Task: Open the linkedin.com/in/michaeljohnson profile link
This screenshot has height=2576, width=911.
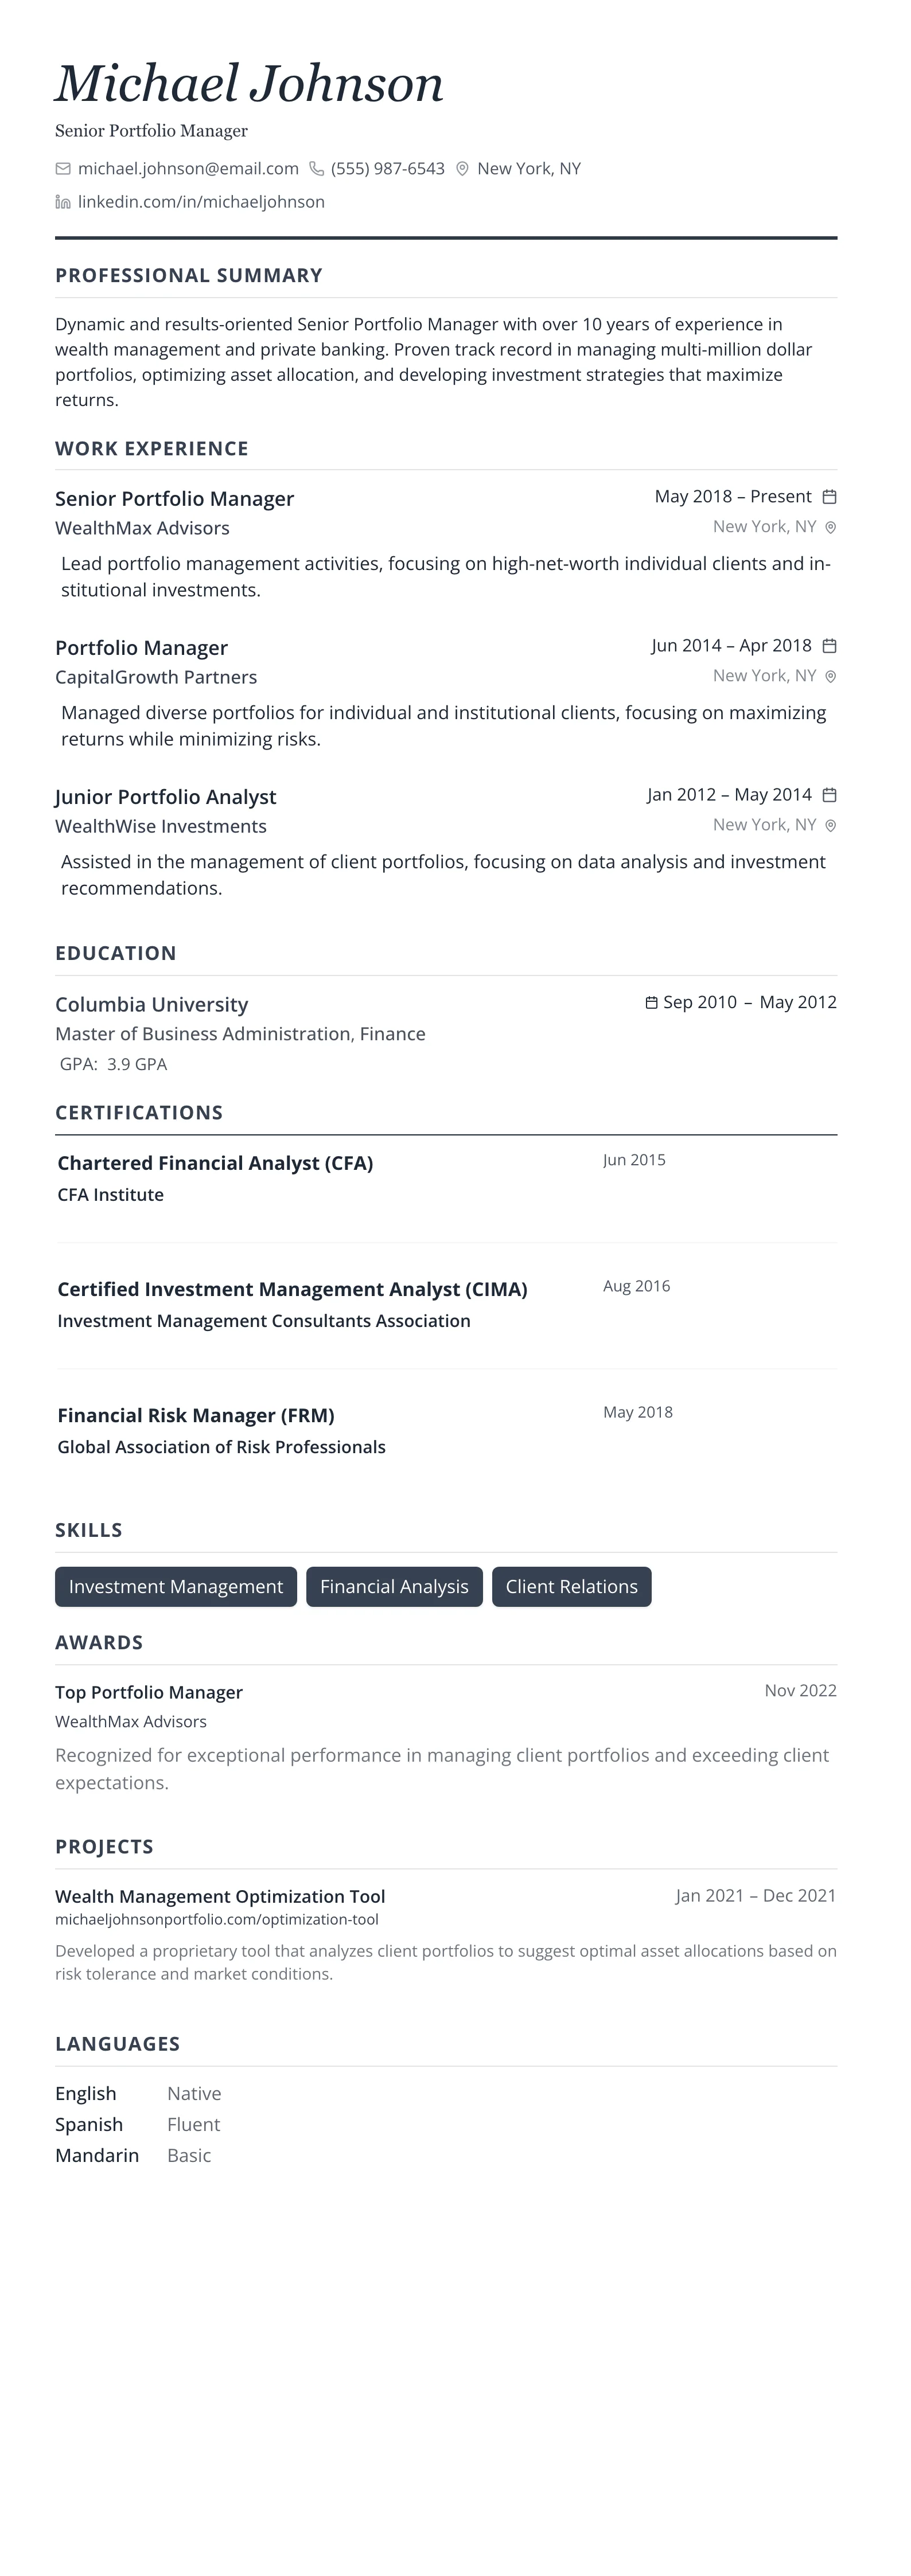Action: [201, 202]
